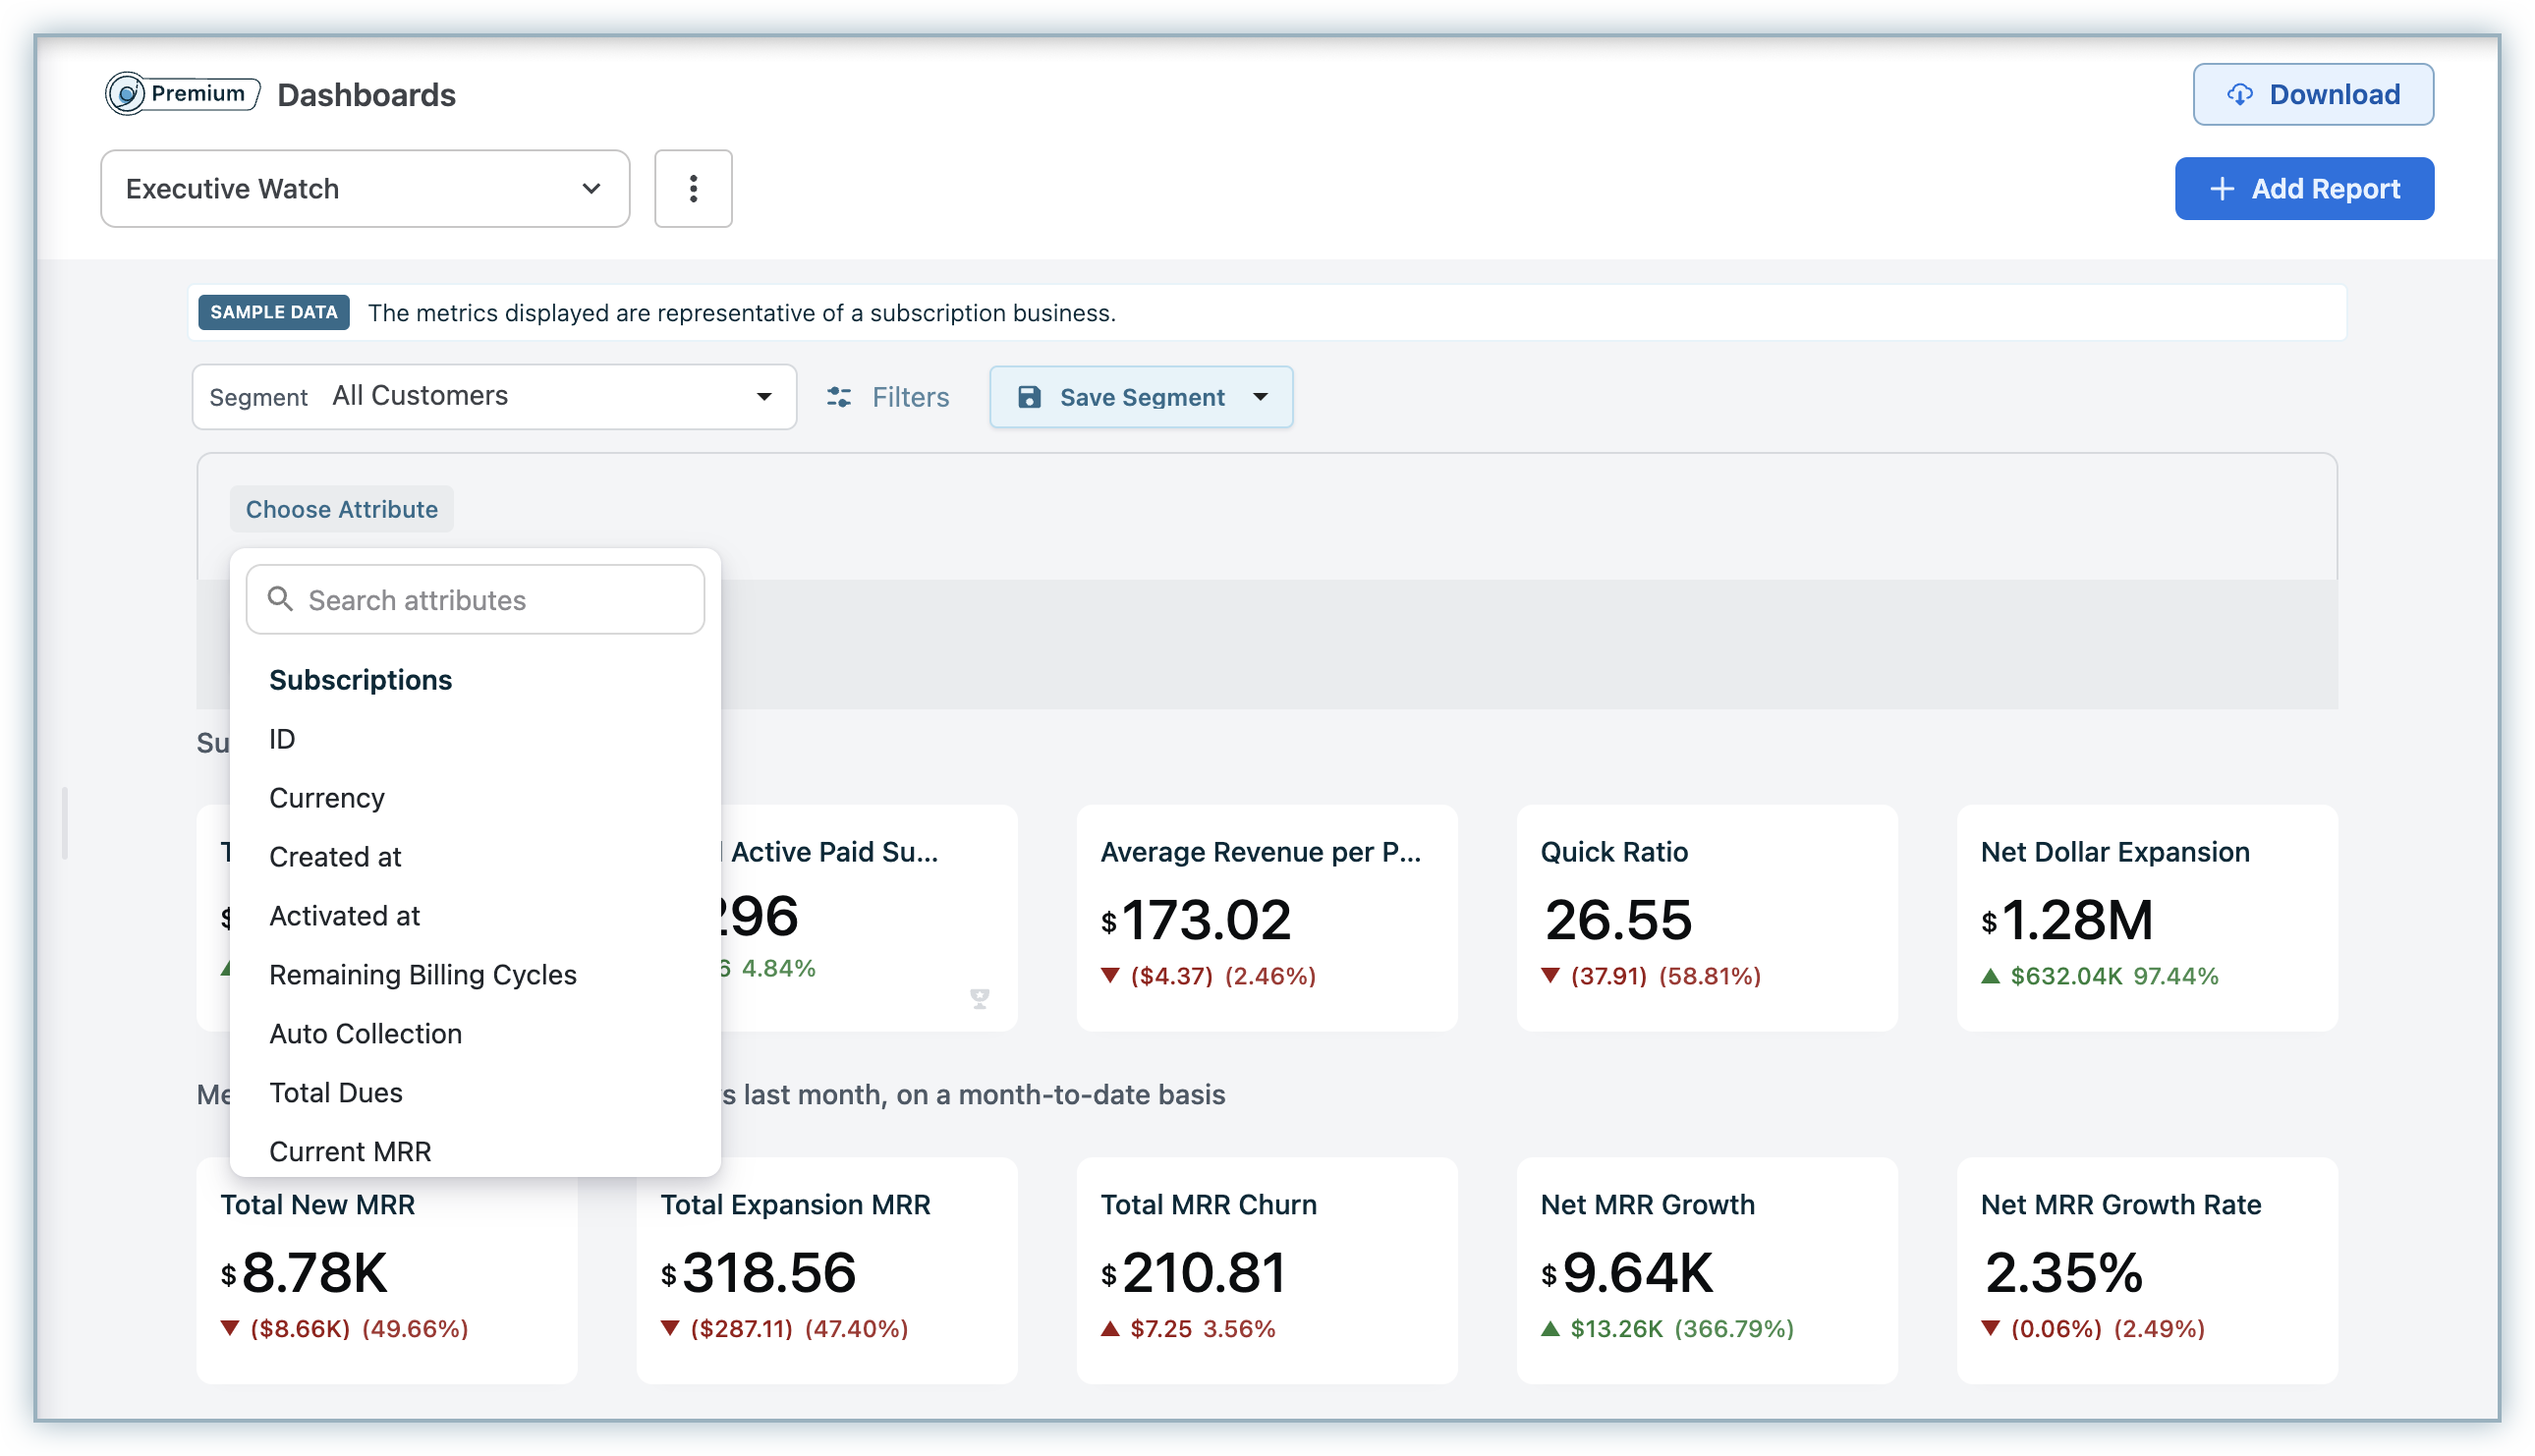The image size is (2535, 1456).
Task: Open the Filters panel
Action: [x=888, y=397]
